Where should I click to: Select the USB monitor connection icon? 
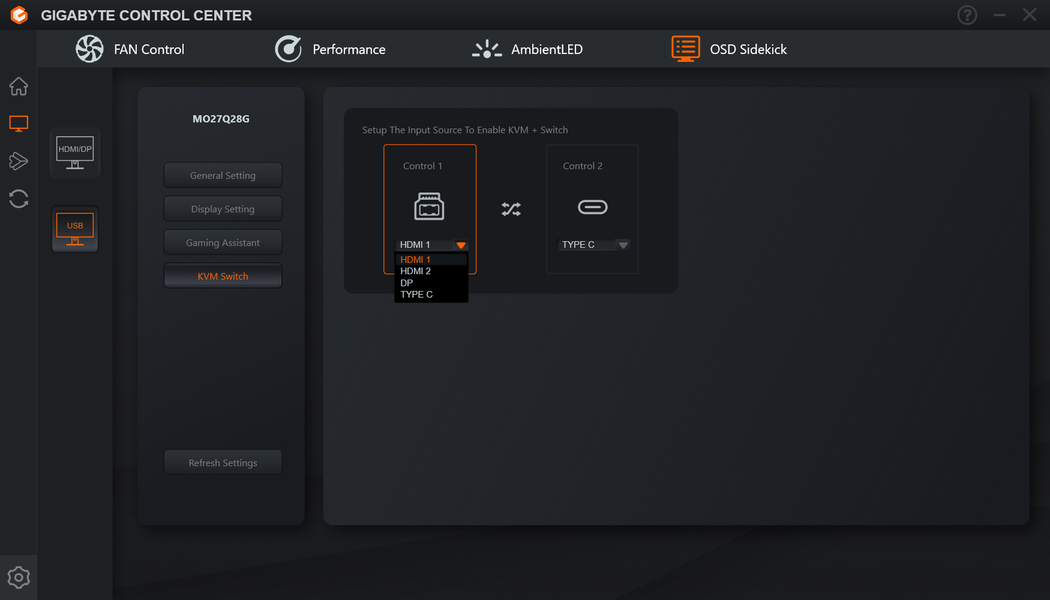75,230
